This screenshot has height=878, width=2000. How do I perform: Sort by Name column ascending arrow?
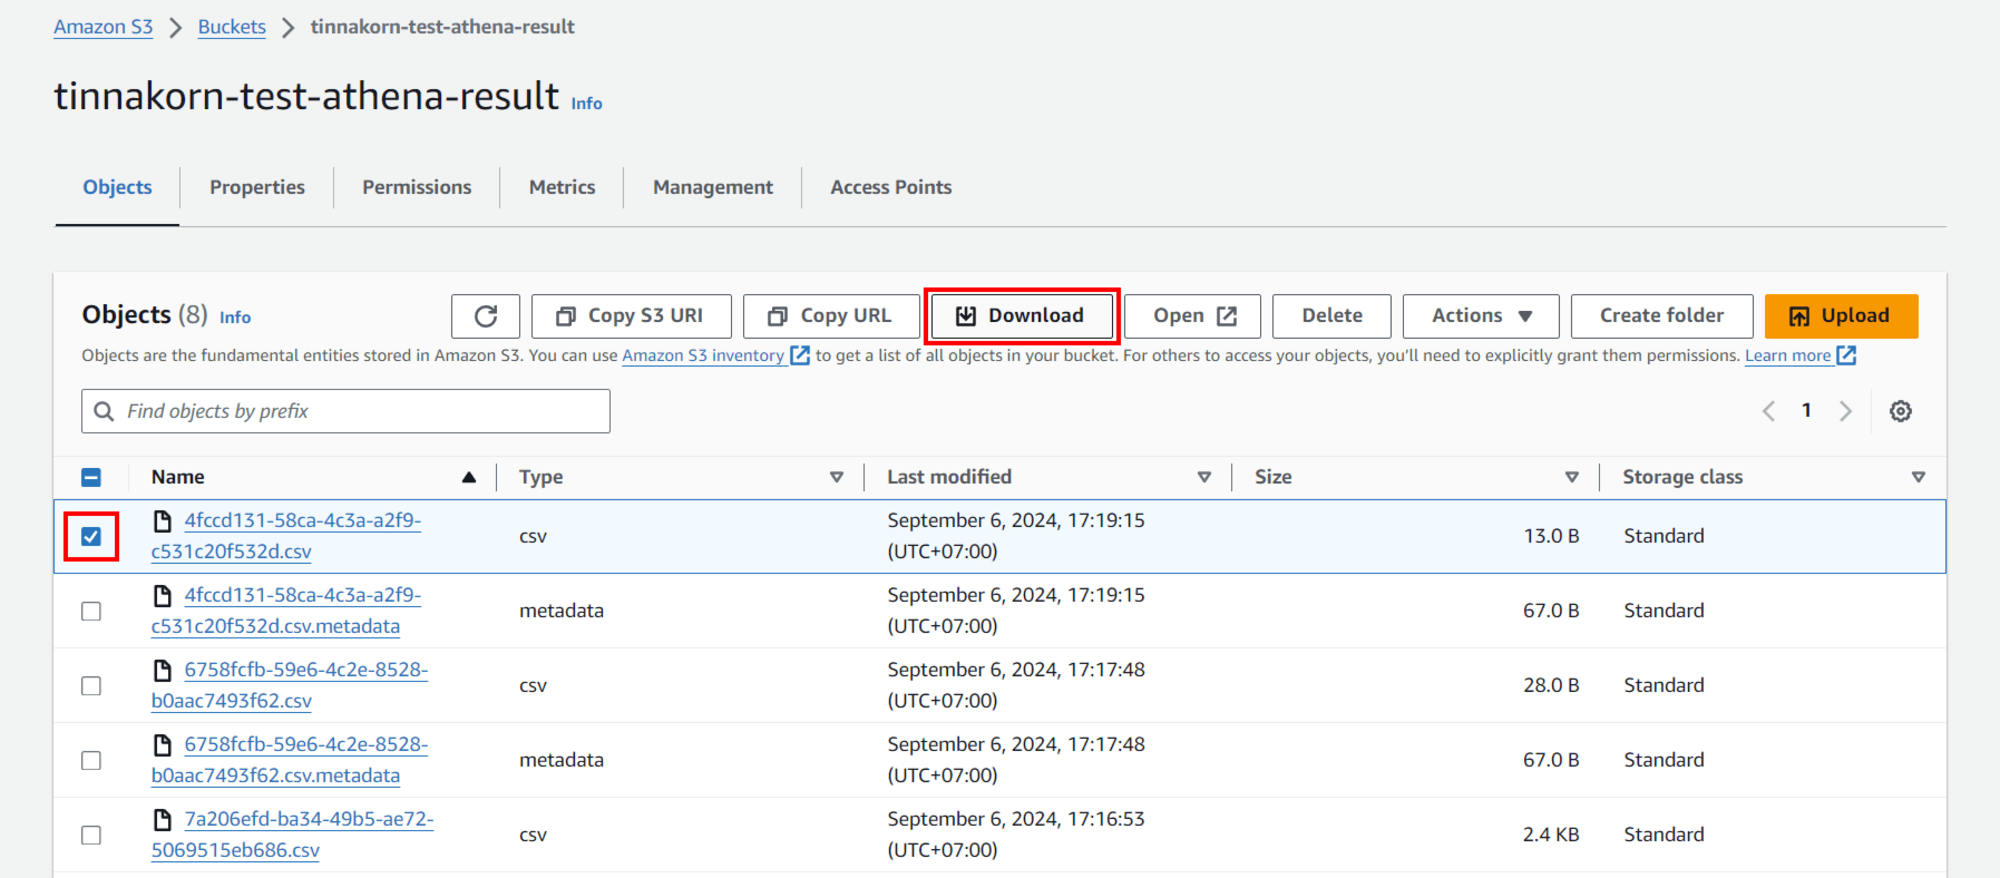pos(468,477)
